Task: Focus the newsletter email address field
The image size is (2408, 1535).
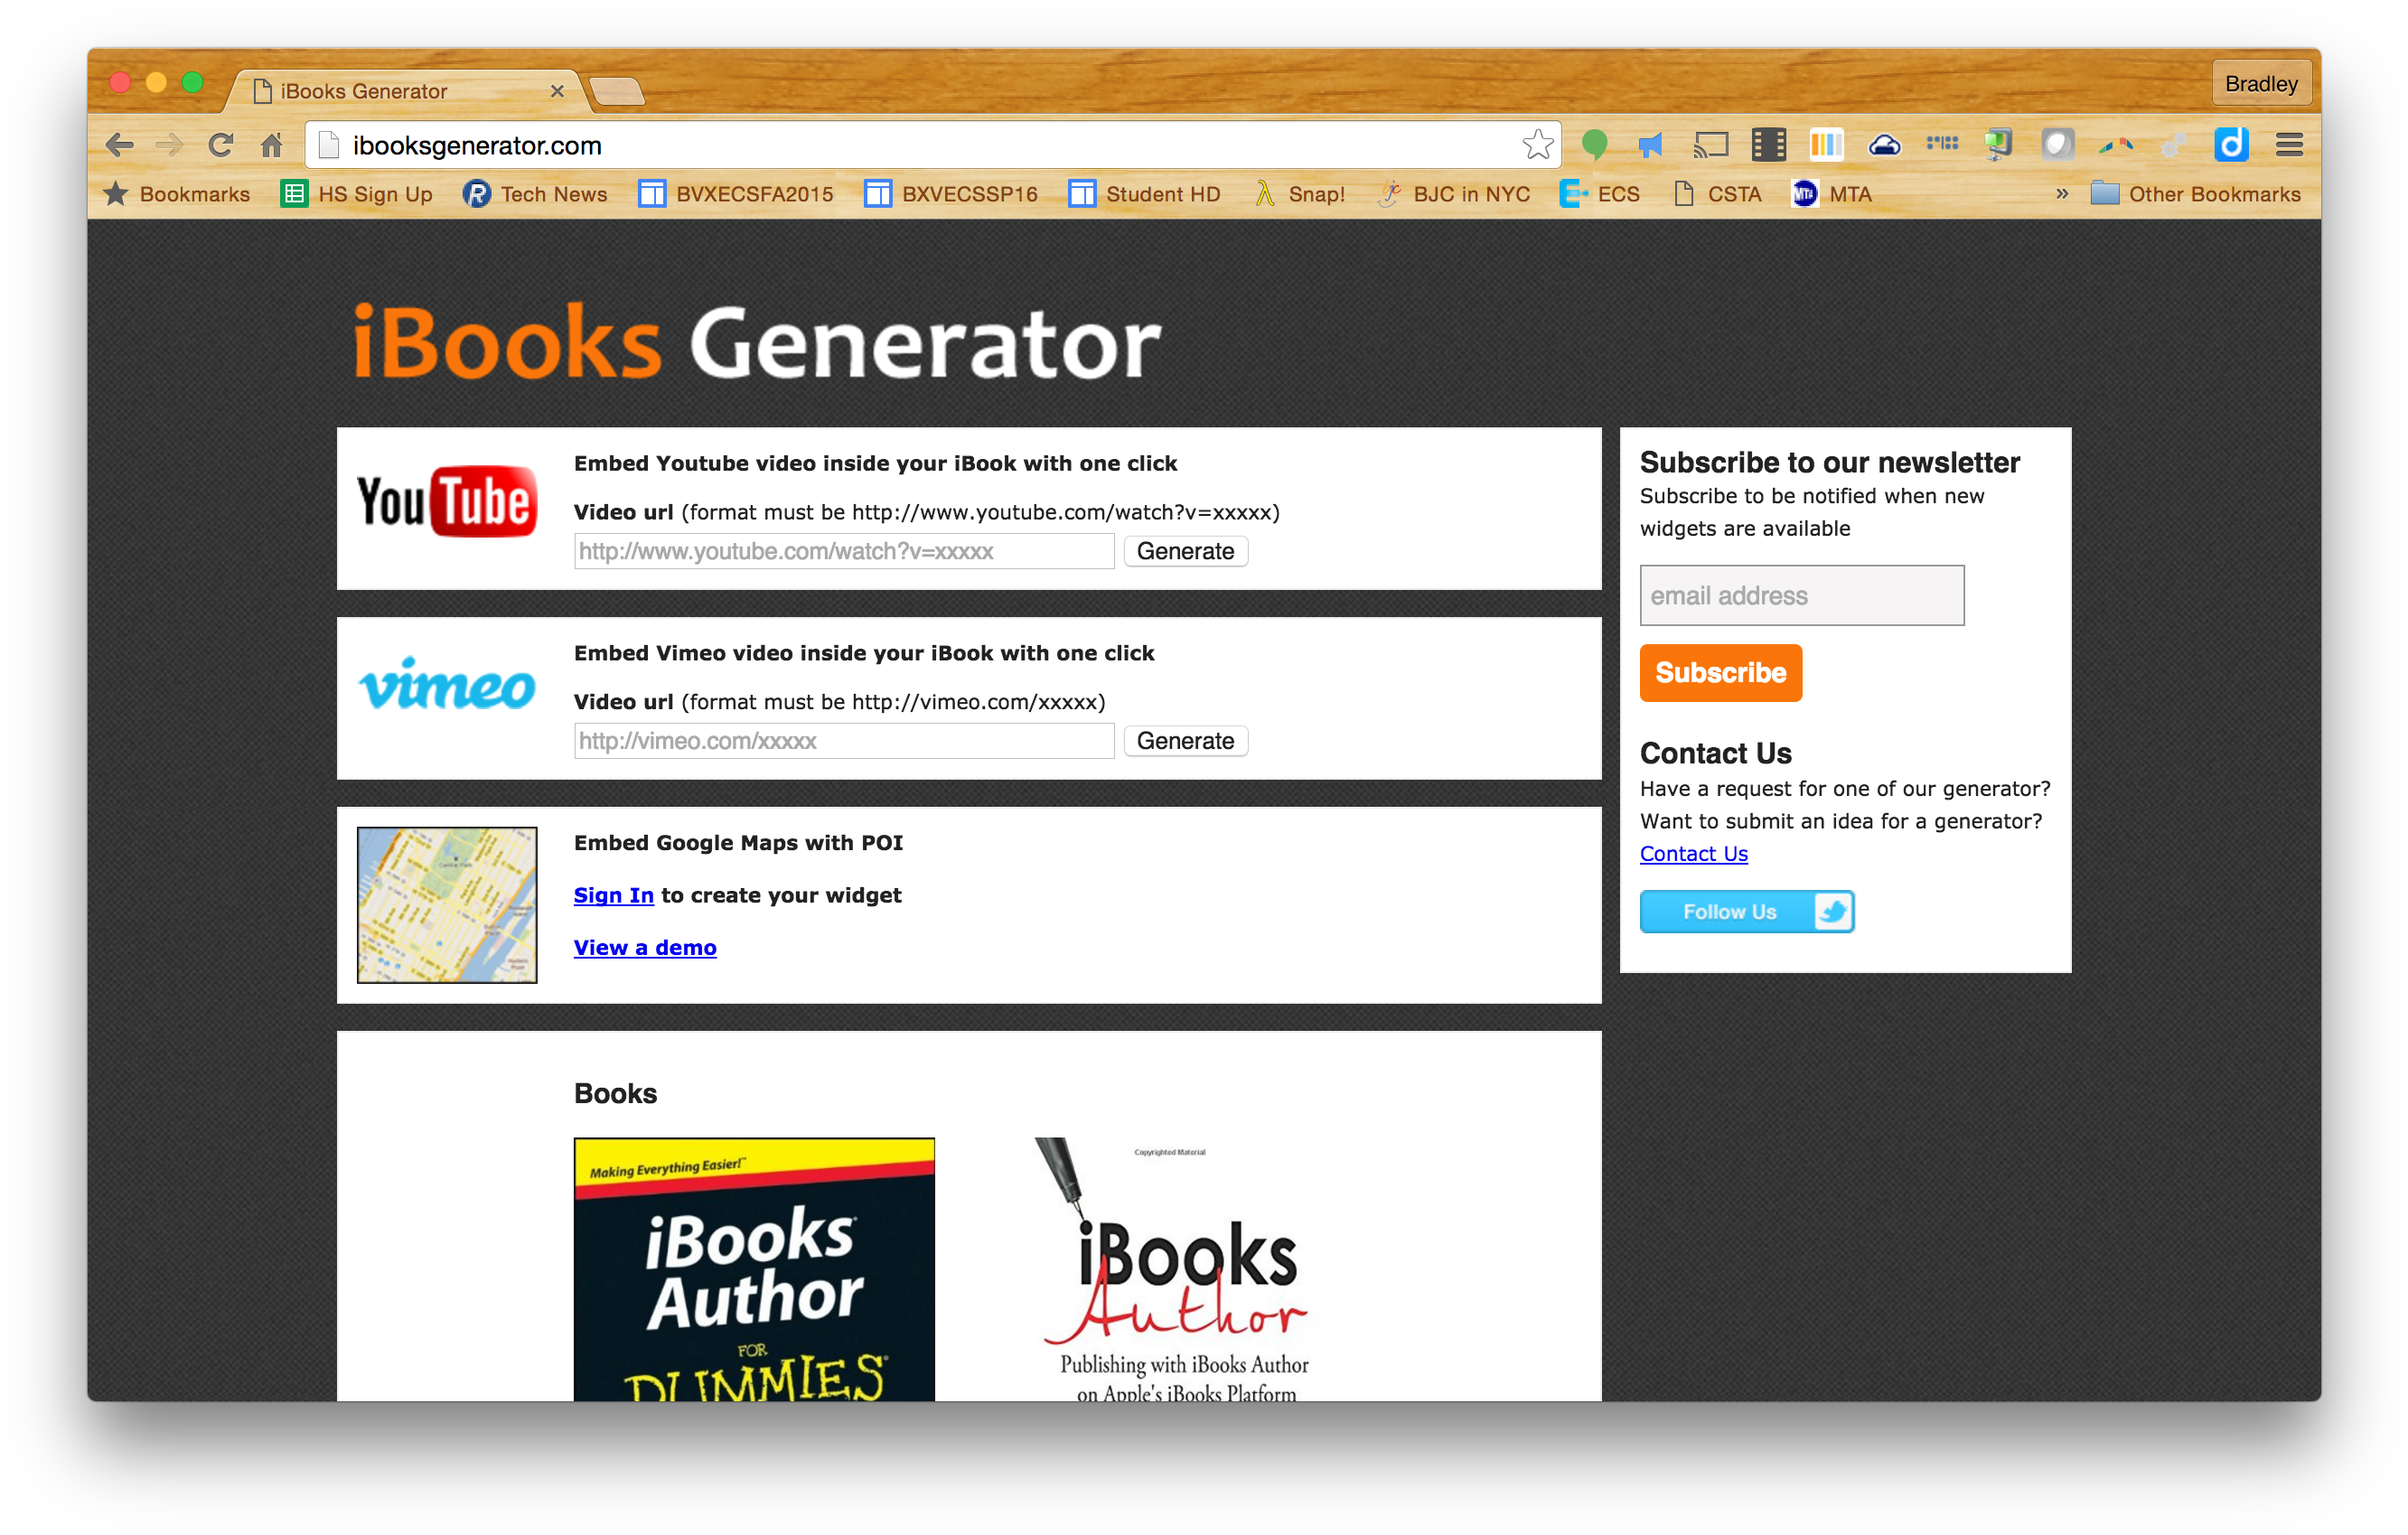Action: coord(1801,596)
